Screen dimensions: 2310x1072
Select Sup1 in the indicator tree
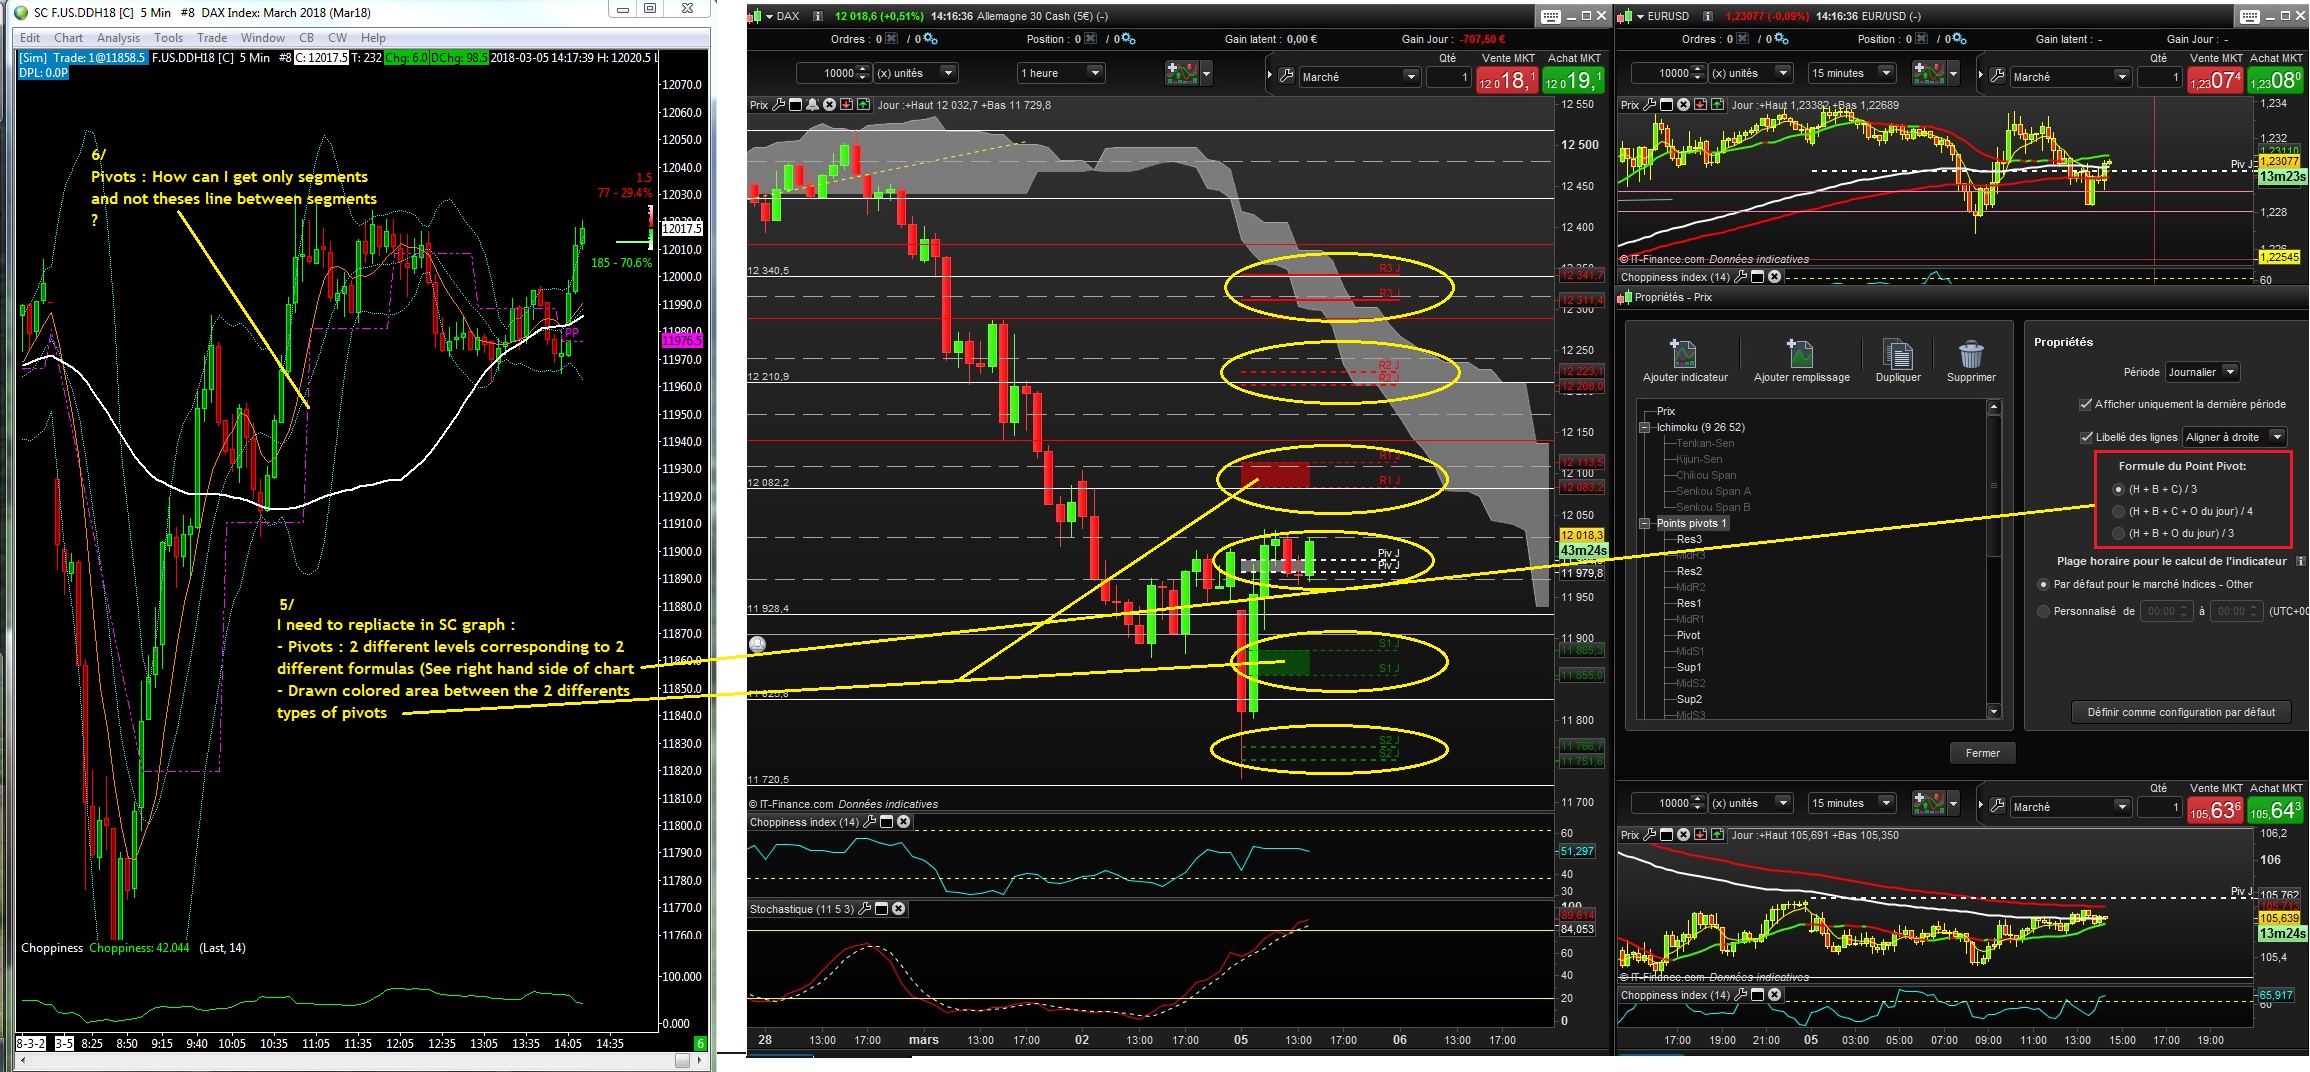click(1689, 667)
